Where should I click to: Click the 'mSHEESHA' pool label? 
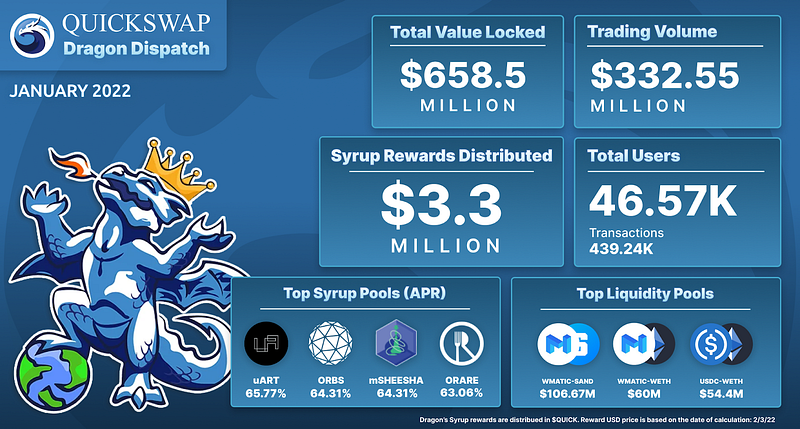pyautogui.click(x=396, y=381)
